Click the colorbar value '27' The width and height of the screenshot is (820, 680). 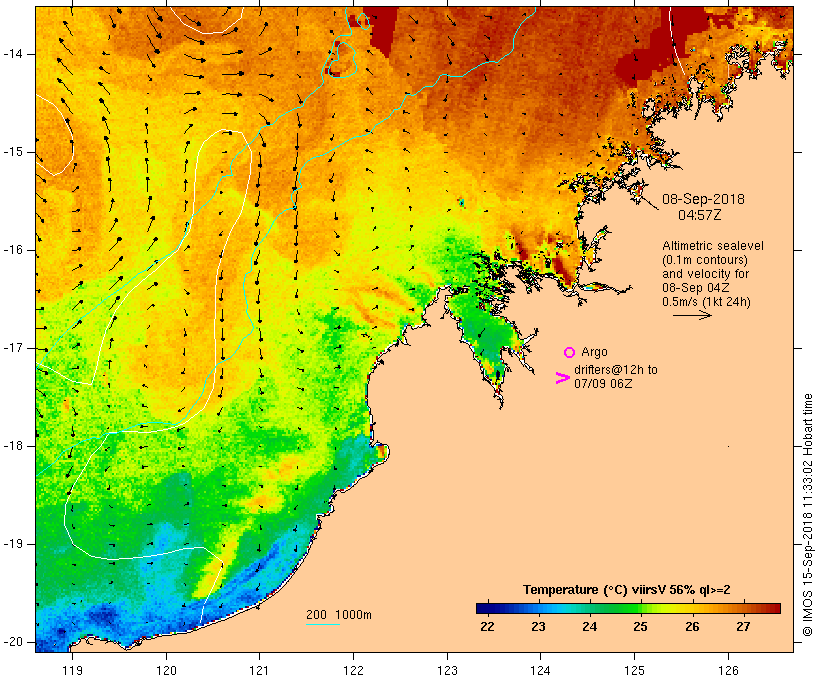pos(743,627)
